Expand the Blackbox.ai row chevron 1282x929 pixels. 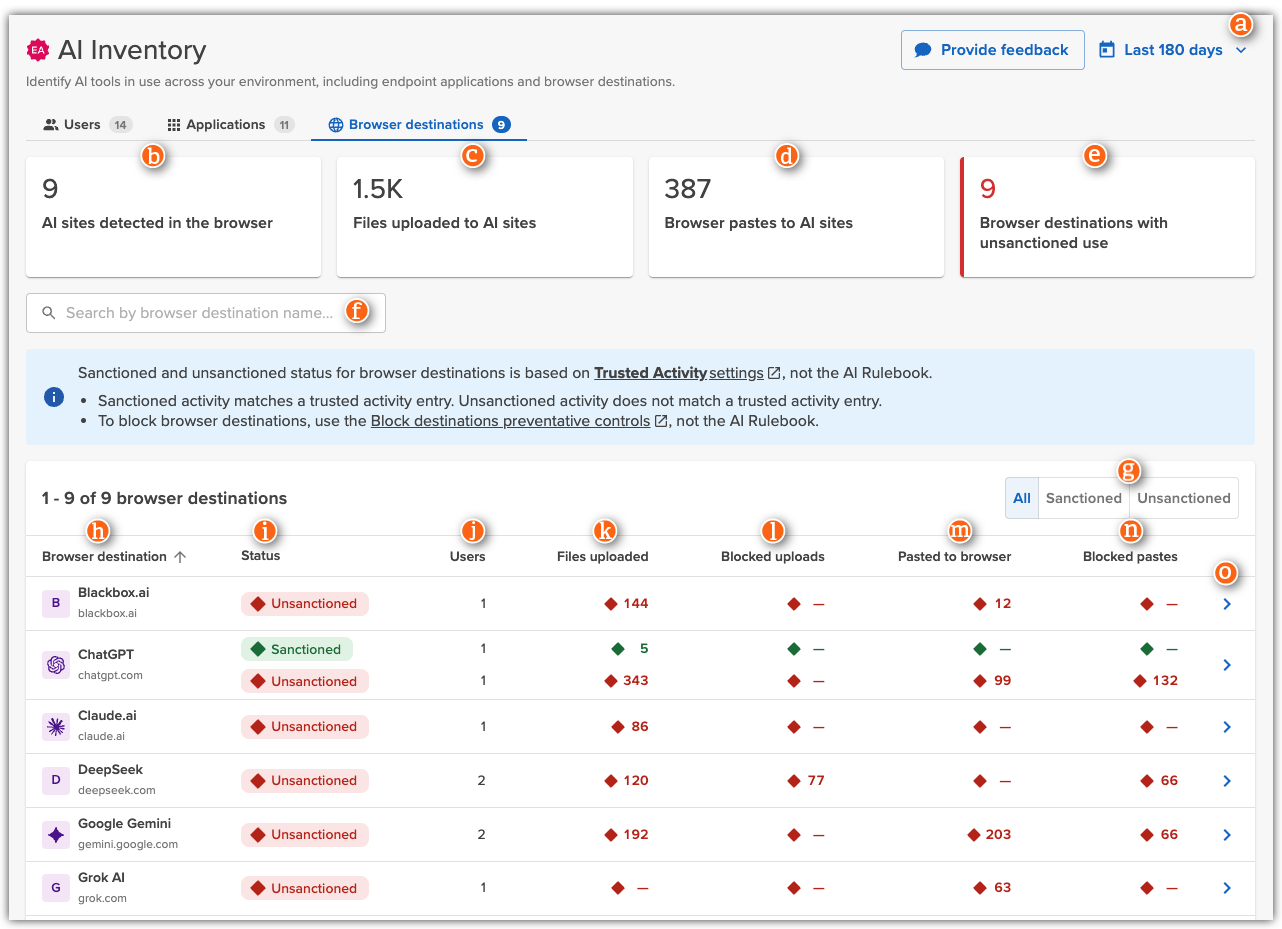pyautogui.click(x=1227, y=604)
